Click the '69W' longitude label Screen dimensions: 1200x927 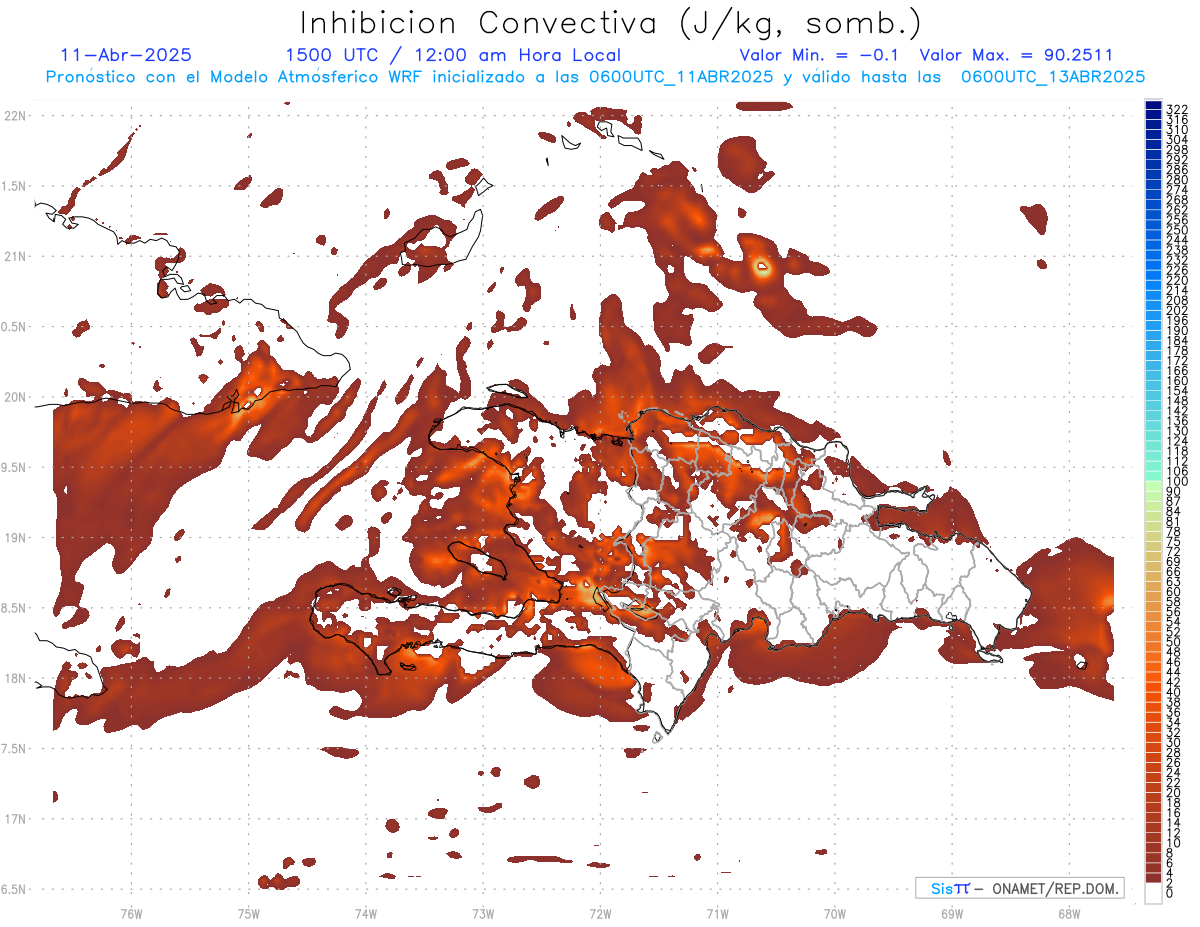952,914
